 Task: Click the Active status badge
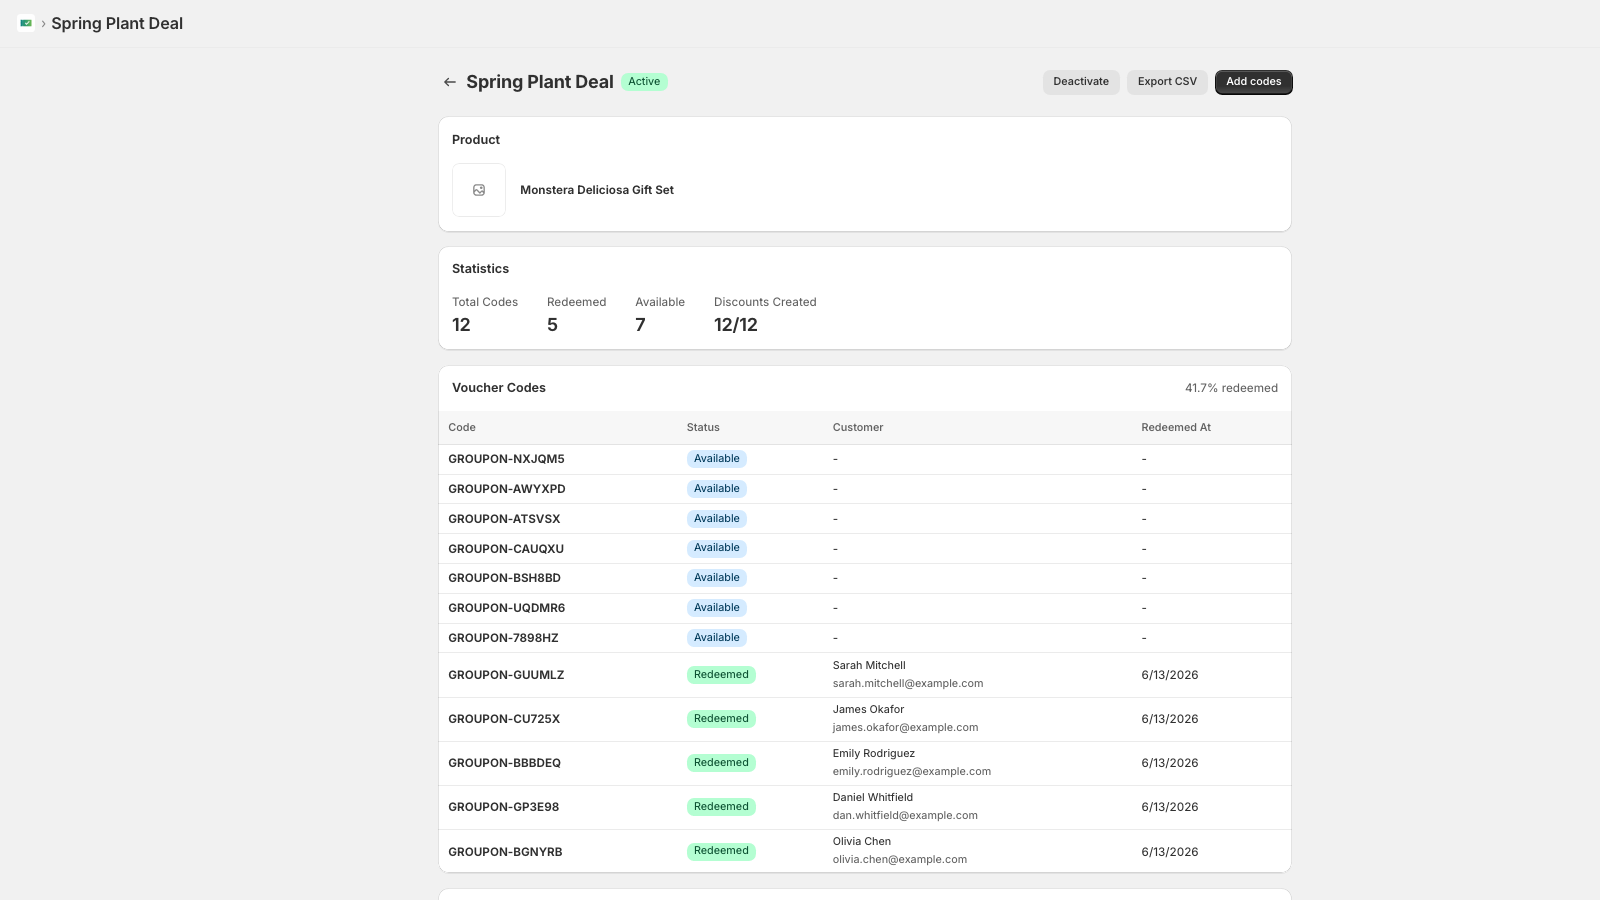click(644, 82)
